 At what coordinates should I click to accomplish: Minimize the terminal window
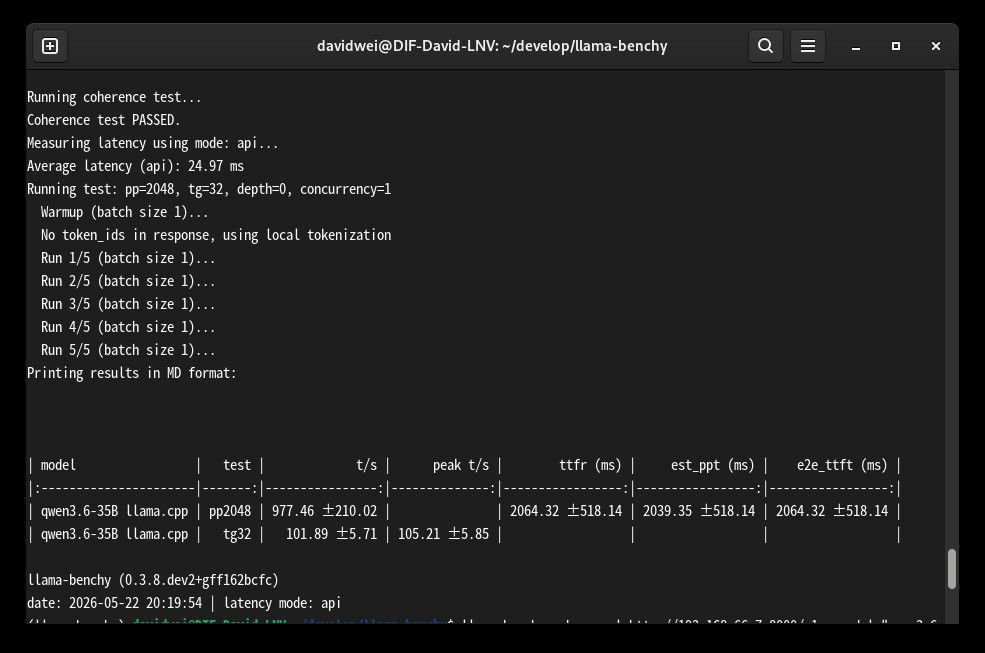[856, 46]
